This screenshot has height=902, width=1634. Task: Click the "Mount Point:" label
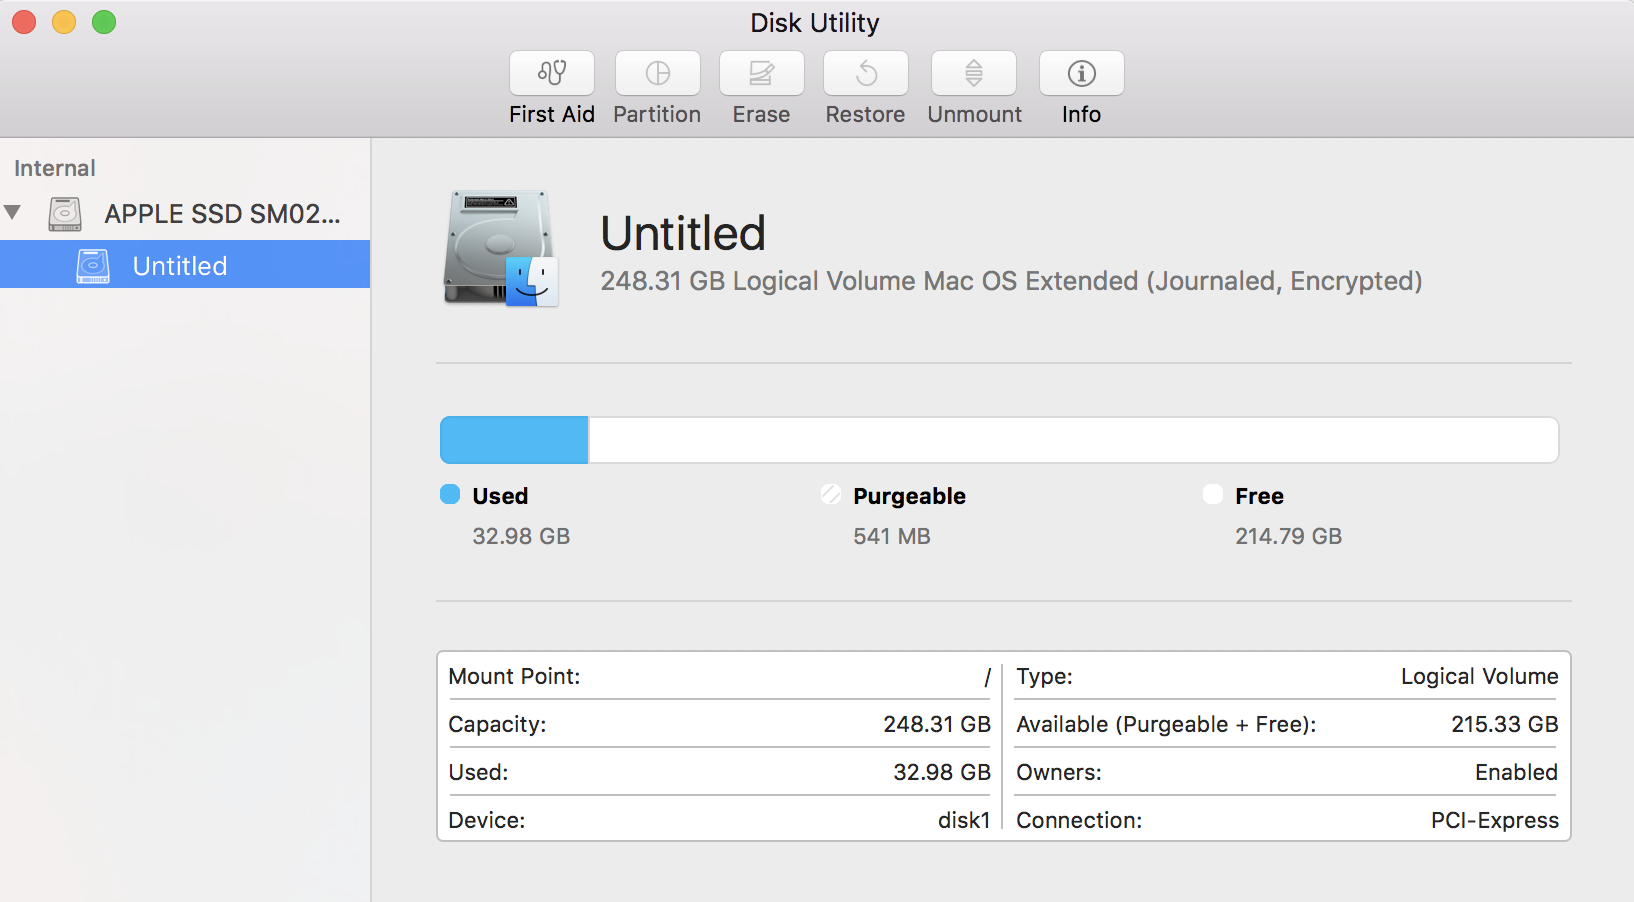click(x=514, y=676)
